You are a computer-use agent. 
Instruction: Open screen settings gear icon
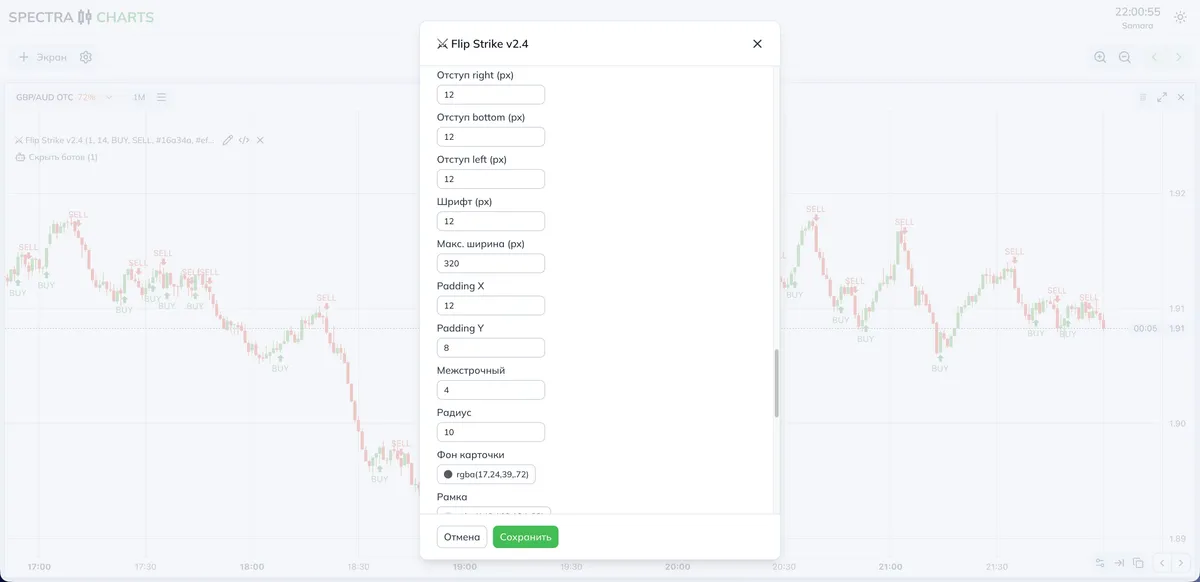click(x=86, y=57)
